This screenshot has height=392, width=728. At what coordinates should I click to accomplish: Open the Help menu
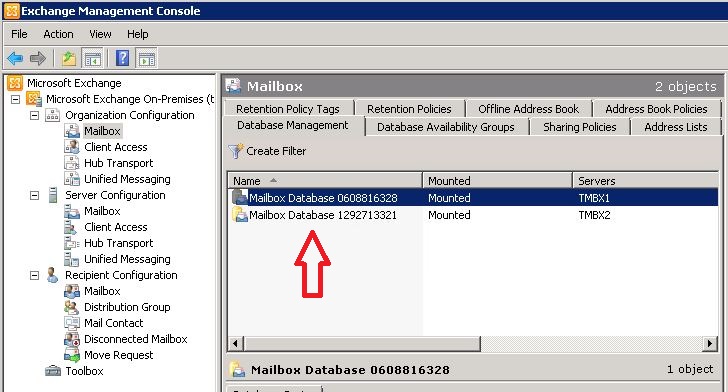click(x=137, y=34)
